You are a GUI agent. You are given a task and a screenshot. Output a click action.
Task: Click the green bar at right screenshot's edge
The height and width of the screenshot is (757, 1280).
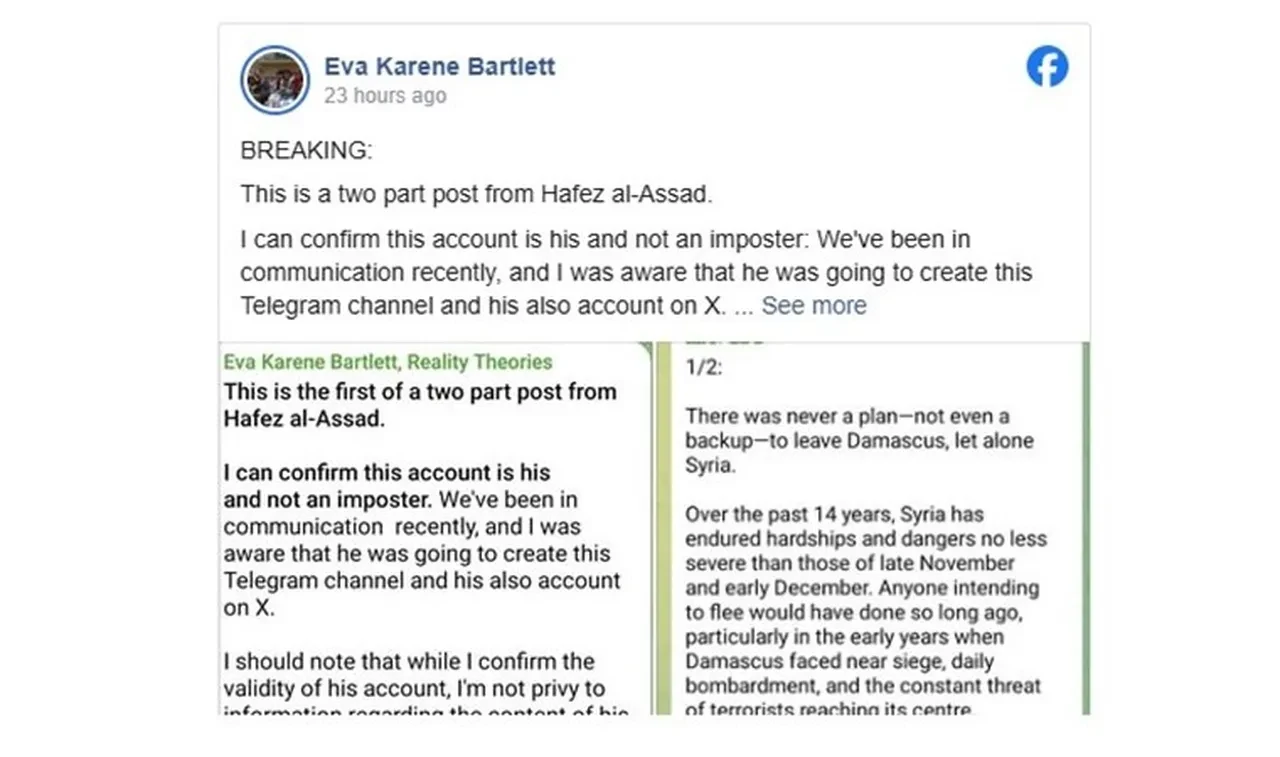point(1084,530)
